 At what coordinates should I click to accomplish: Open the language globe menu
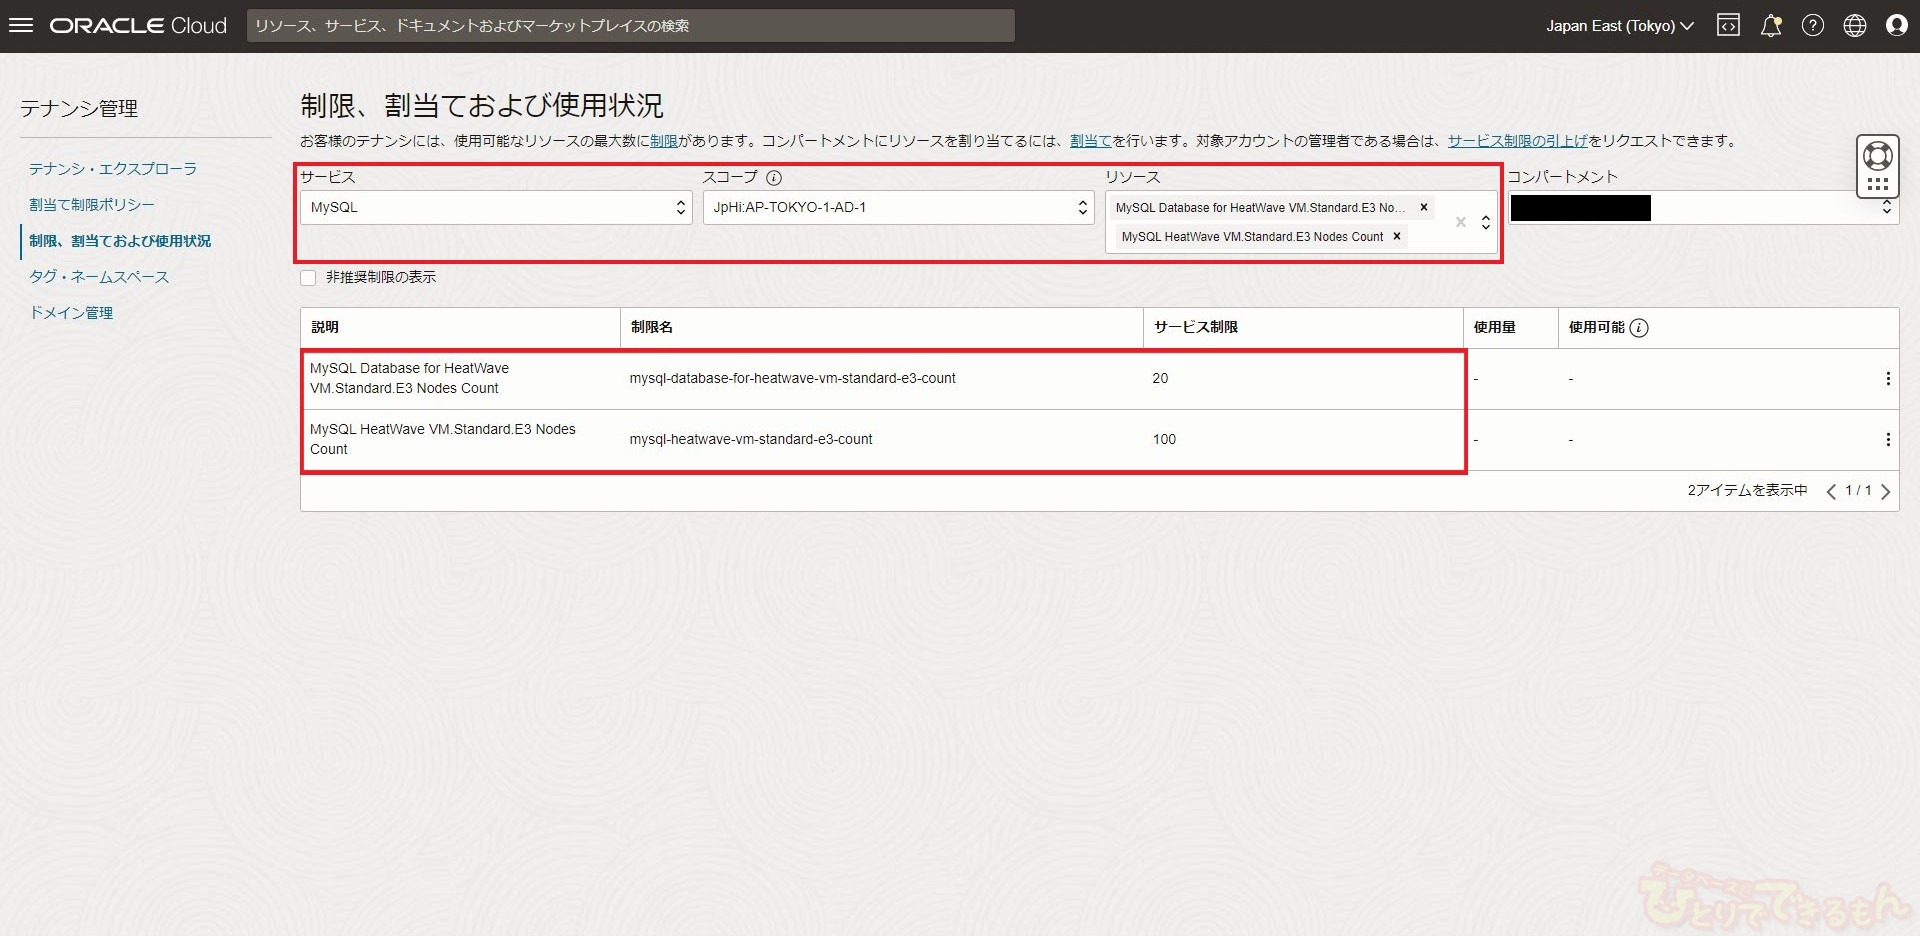[1854, 26]
